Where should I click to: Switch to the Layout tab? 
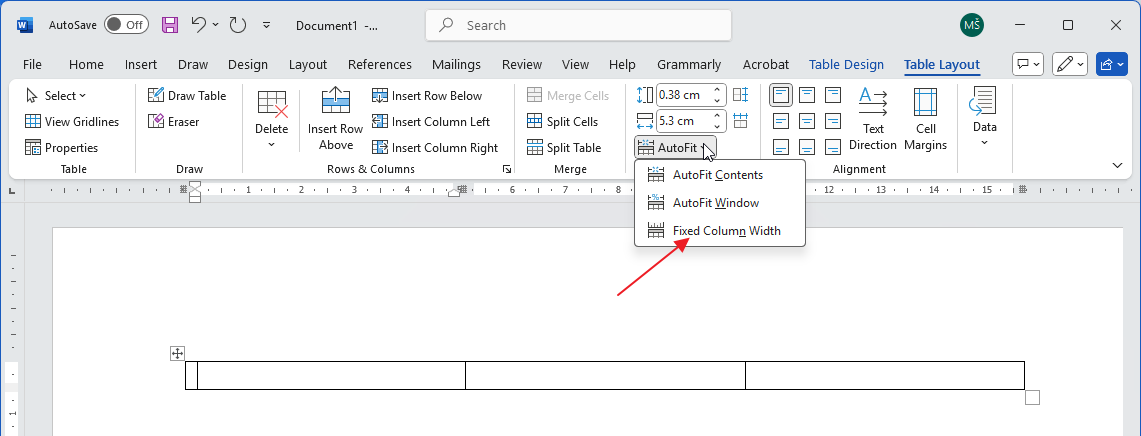tap(308, 64)
